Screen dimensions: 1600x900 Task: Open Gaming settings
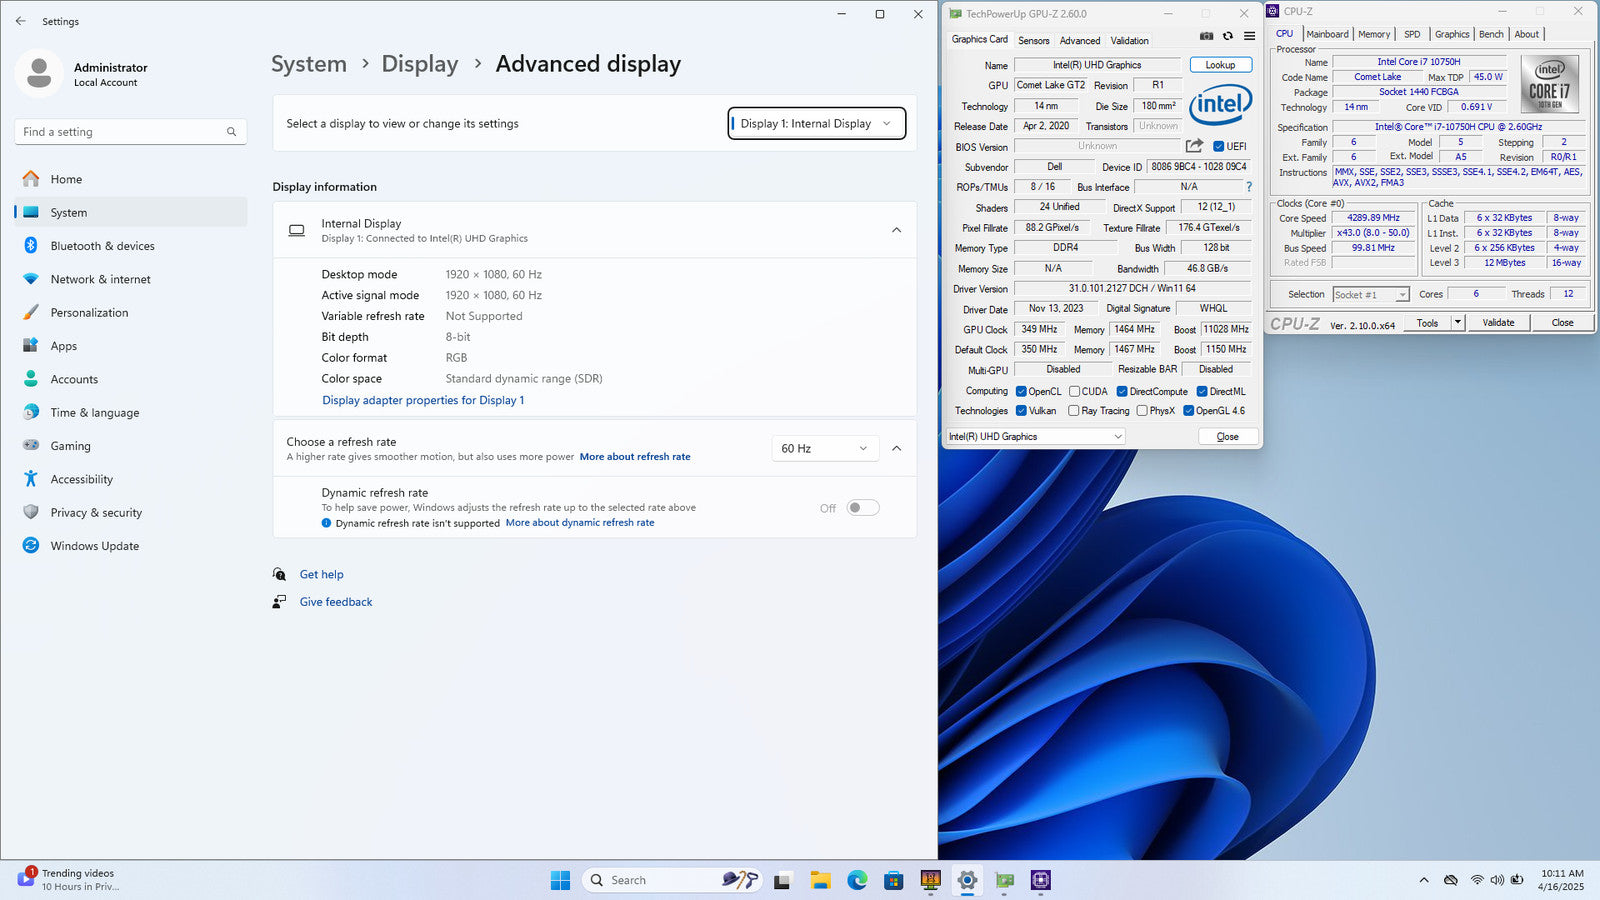tap(131, 446)
